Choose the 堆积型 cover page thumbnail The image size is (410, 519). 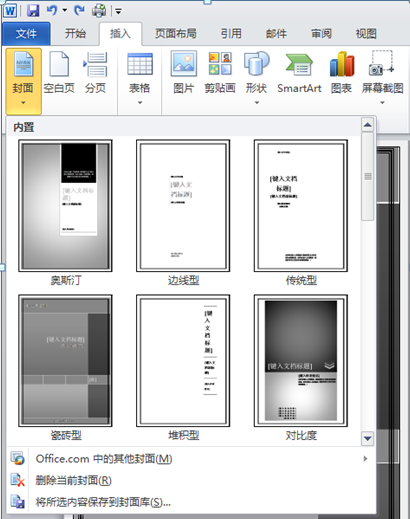click(183, 360)
